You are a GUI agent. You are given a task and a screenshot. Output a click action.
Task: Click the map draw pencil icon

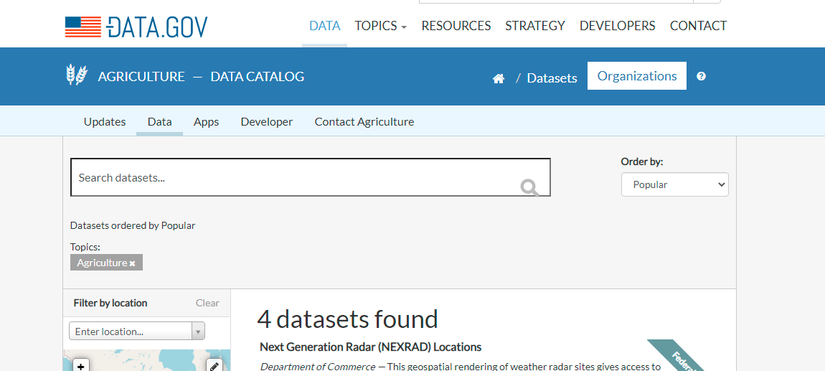[214, 366]
